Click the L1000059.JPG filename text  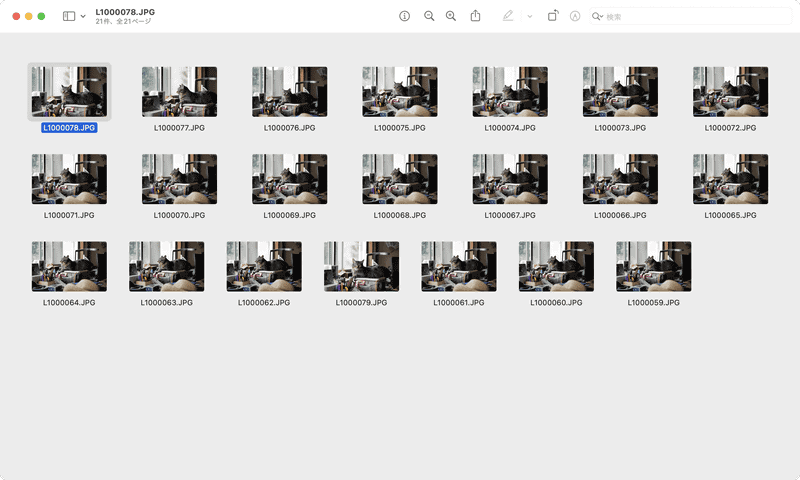click(654, 302)
